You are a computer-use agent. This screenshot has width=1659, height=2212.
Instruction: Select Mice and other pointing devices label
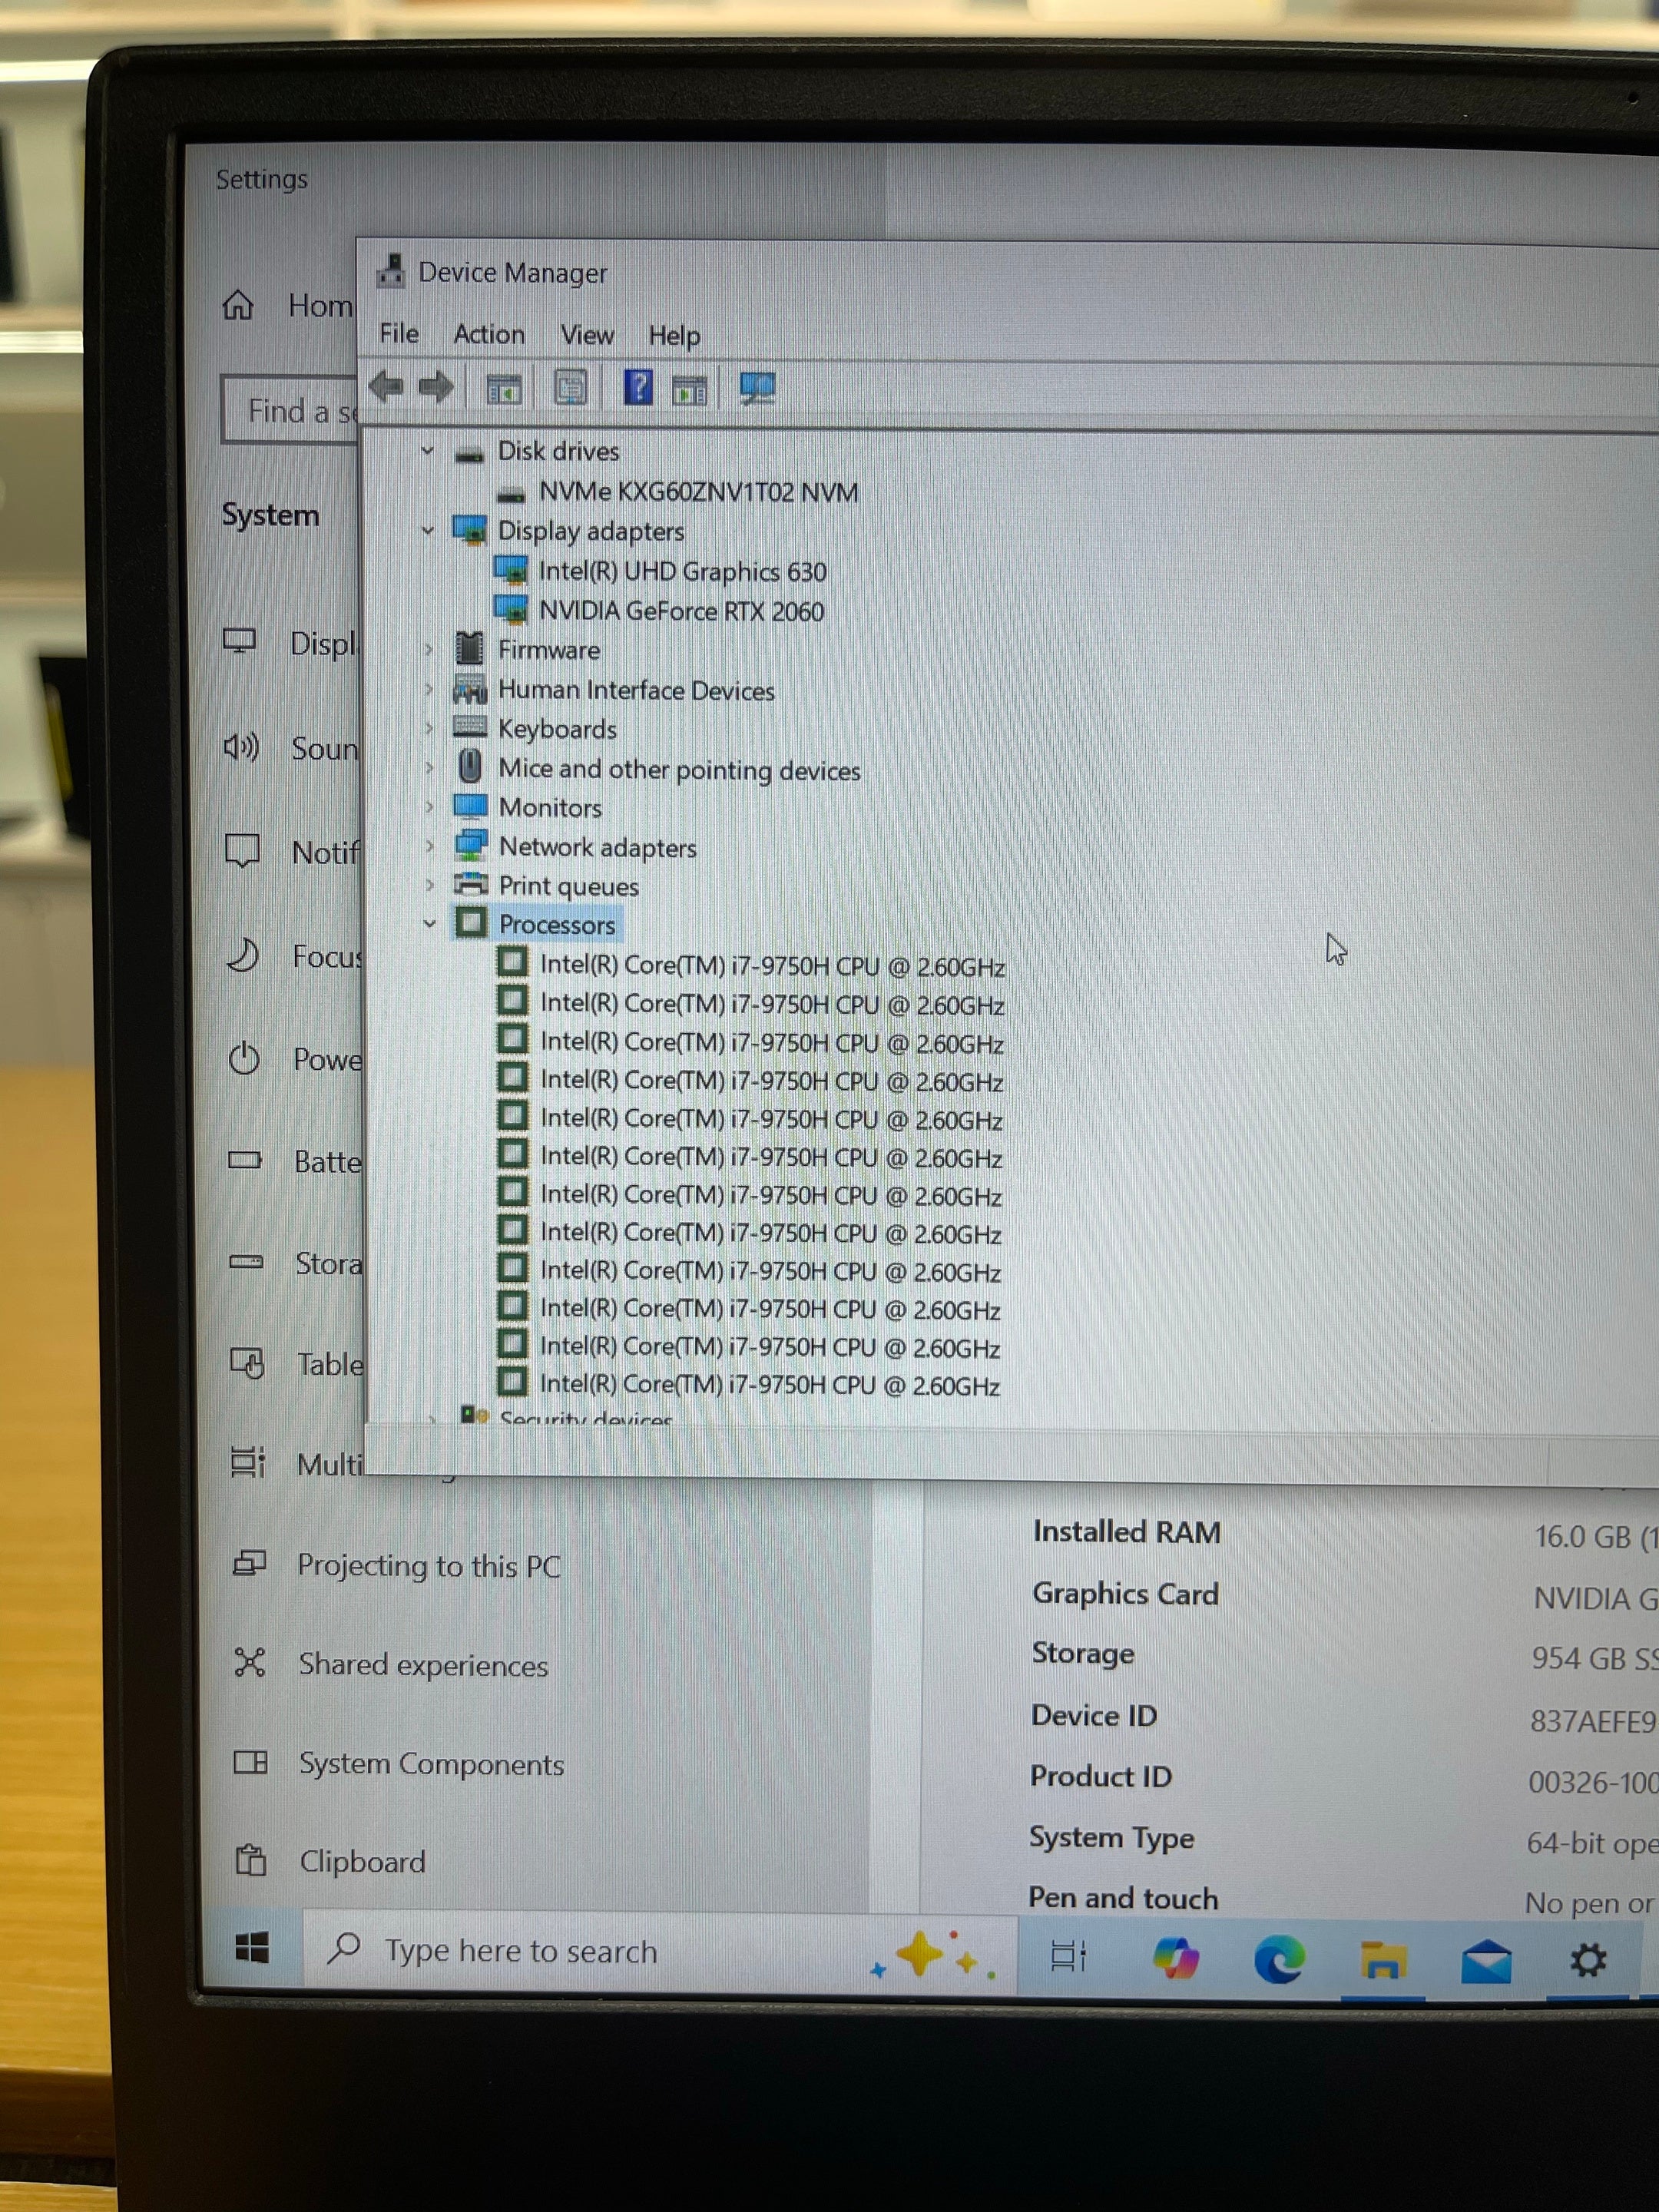(x=679, y=769)
